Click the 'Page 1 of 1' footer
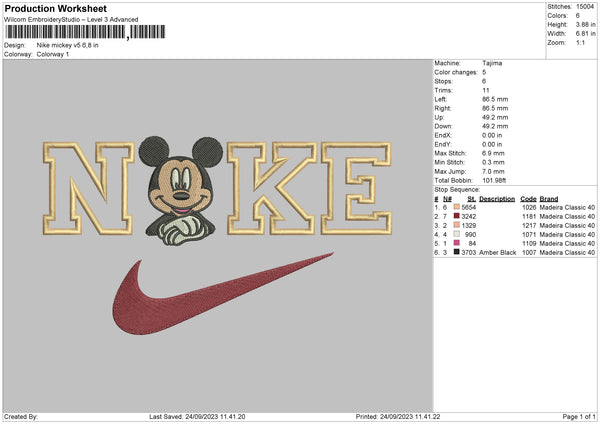This screenshot has height=424, width=600. pyautogui.click(x=579, y=417)
